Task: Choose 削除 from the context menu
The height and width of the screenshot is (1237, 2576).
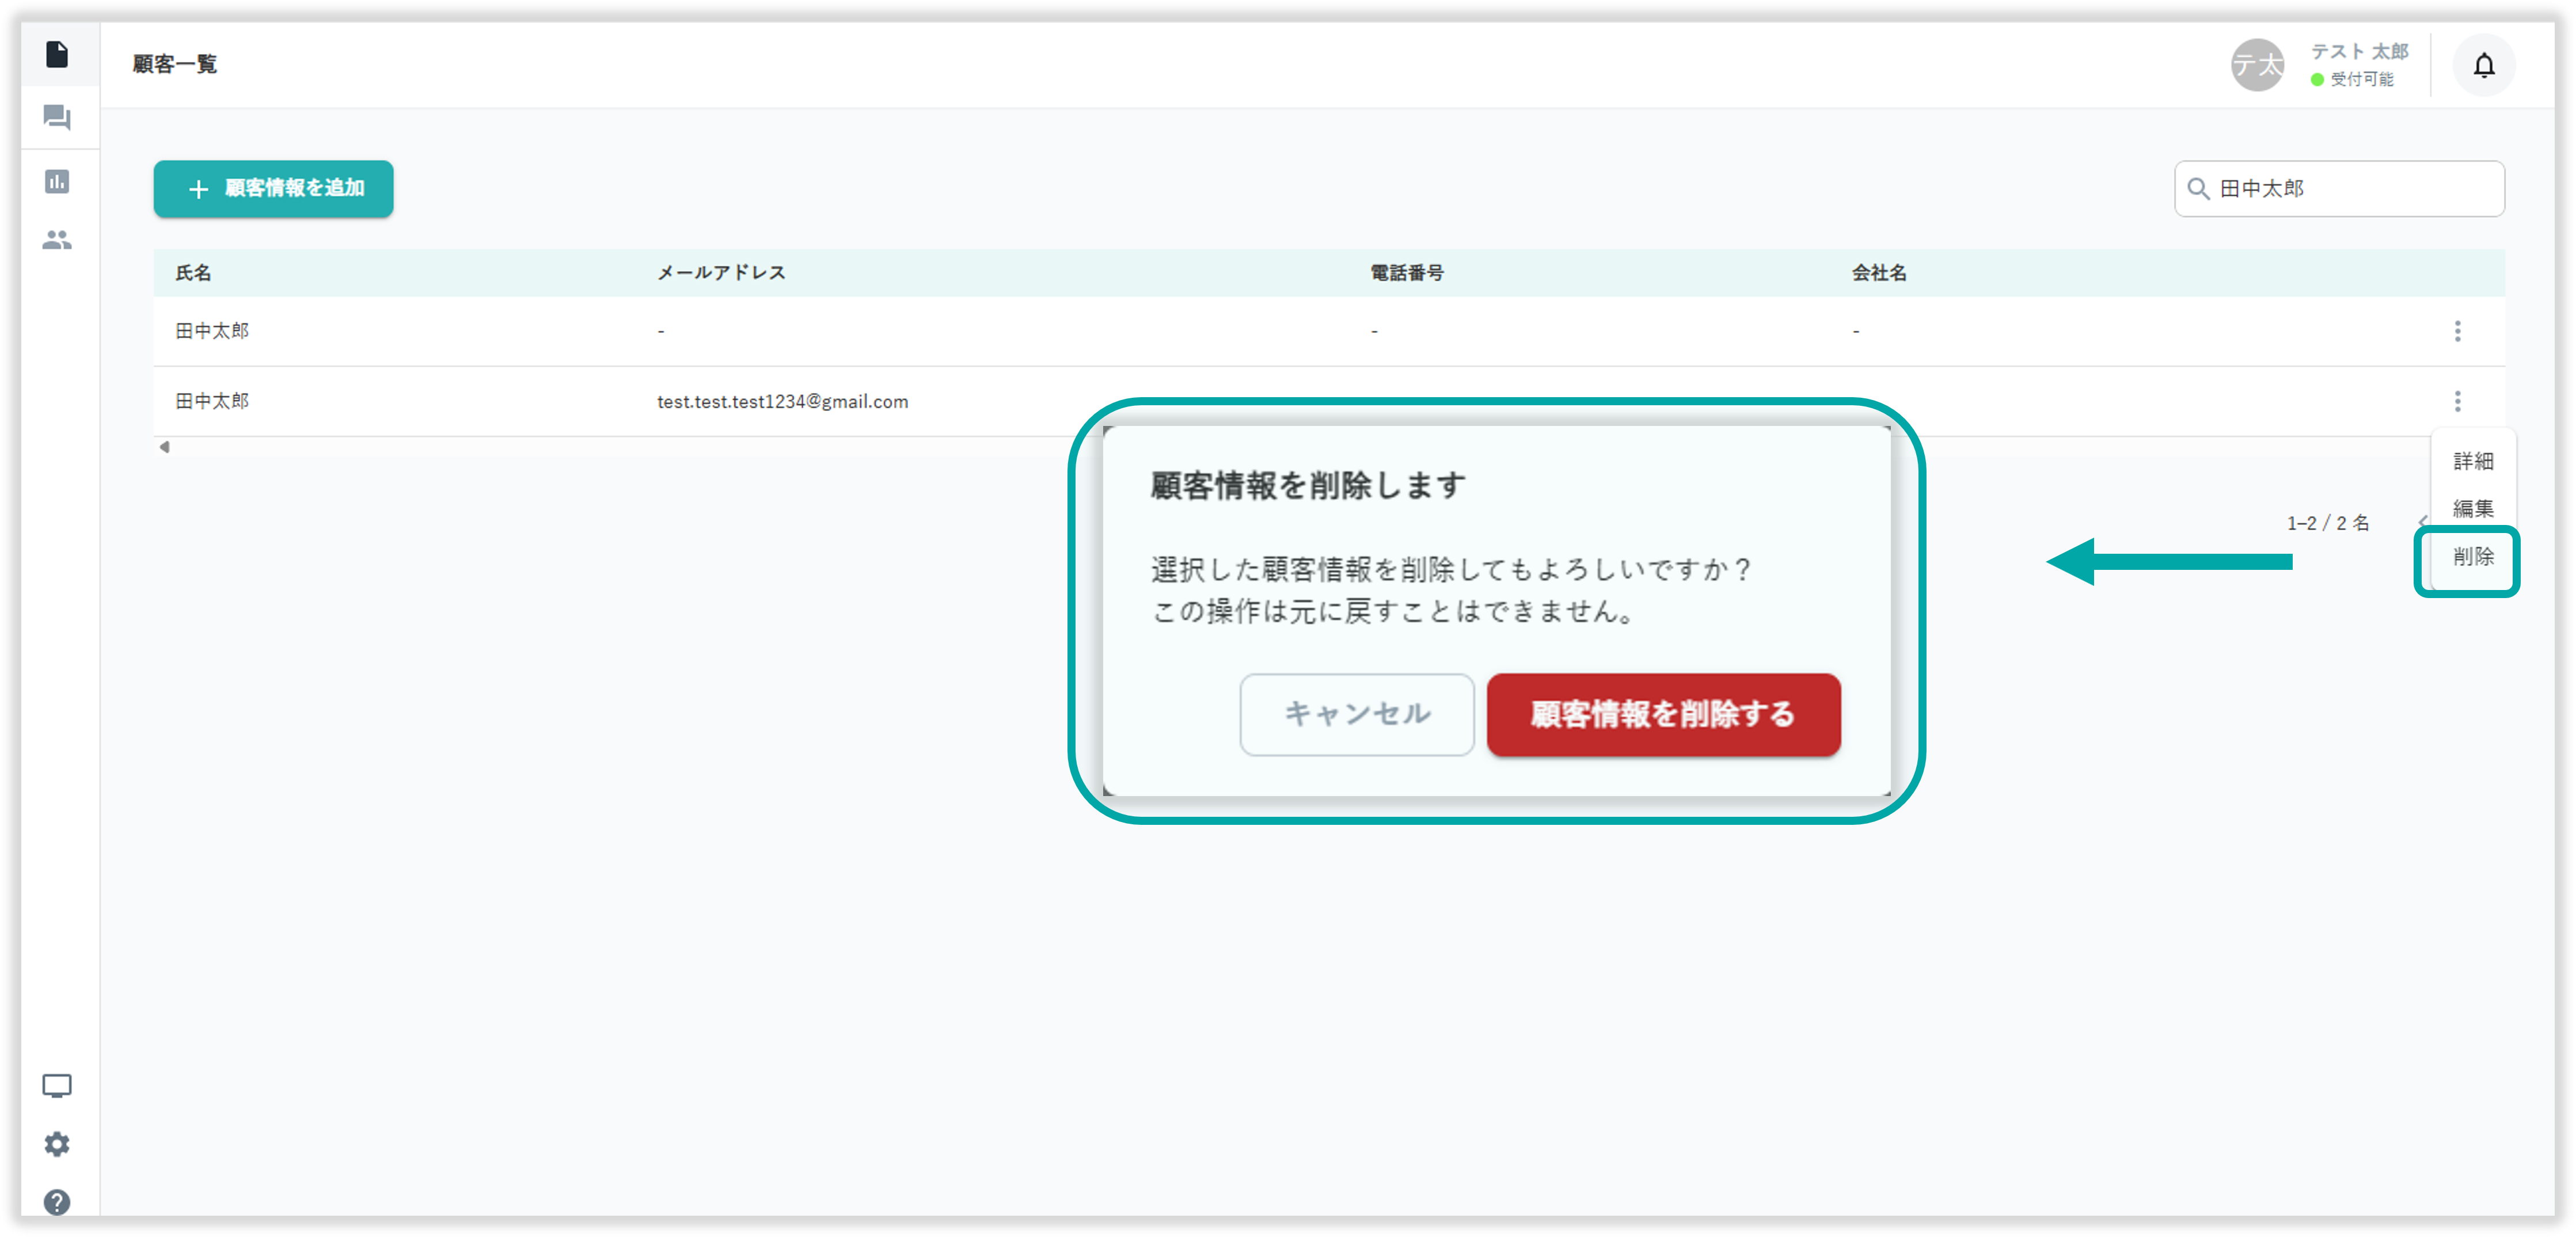Action: click(x=2473, y=557)
